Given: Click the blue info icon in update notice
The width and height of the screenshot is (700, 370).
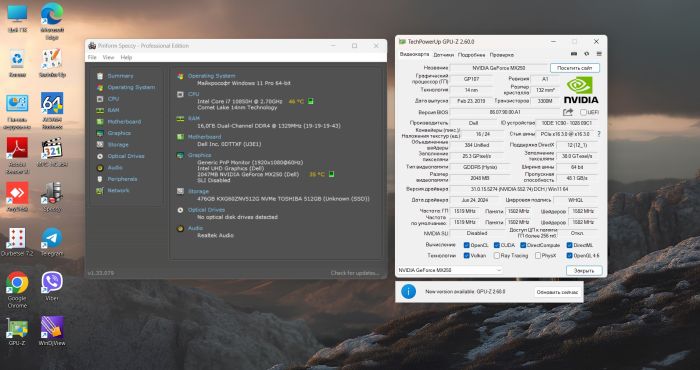Looking at the screenshot, I should click(408, 291).
